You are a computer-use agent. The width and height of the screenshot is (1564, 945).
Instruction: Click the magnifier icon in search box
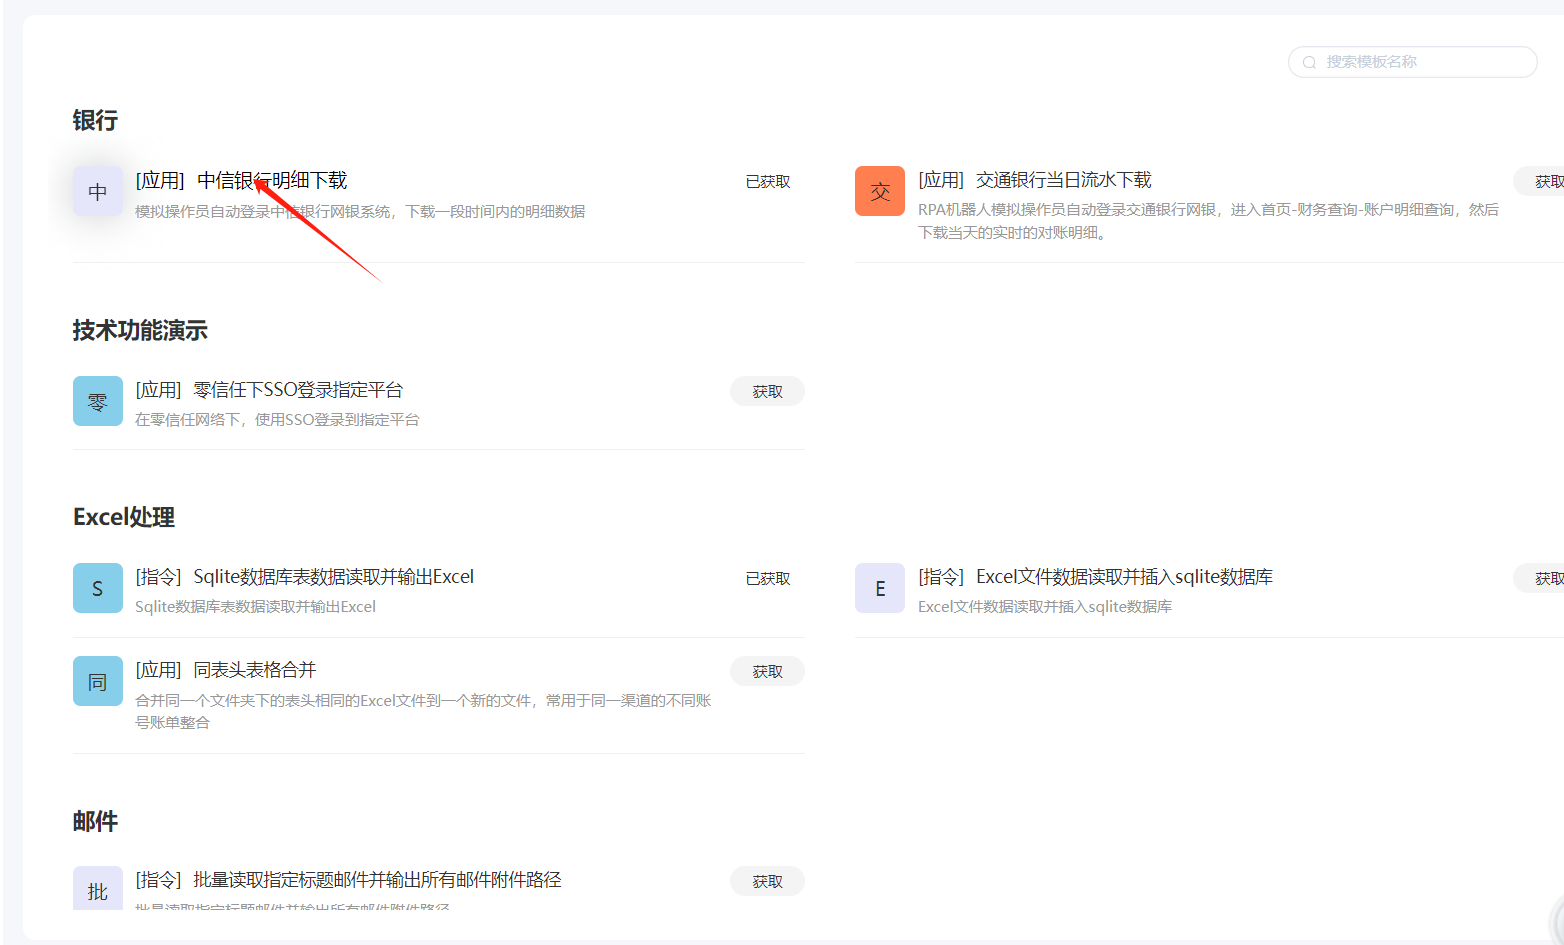point(1309,62)
